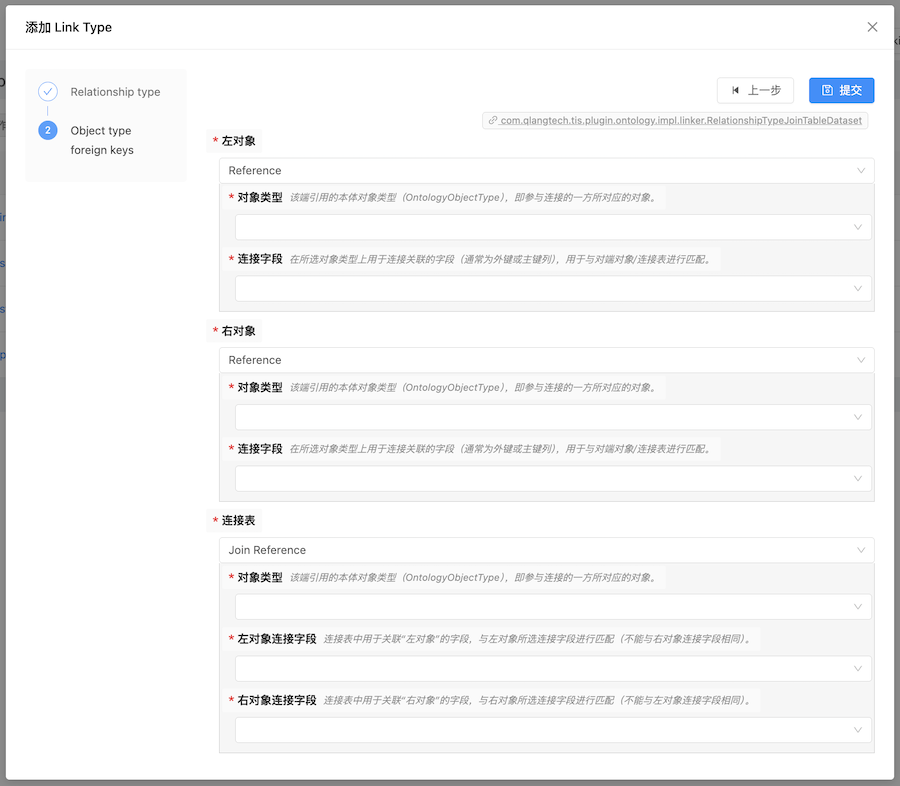The height and width of the screenshot is (786, 900).
Task: Open 左对象连接字段 dropdown
Action: (x=553, y=669)
